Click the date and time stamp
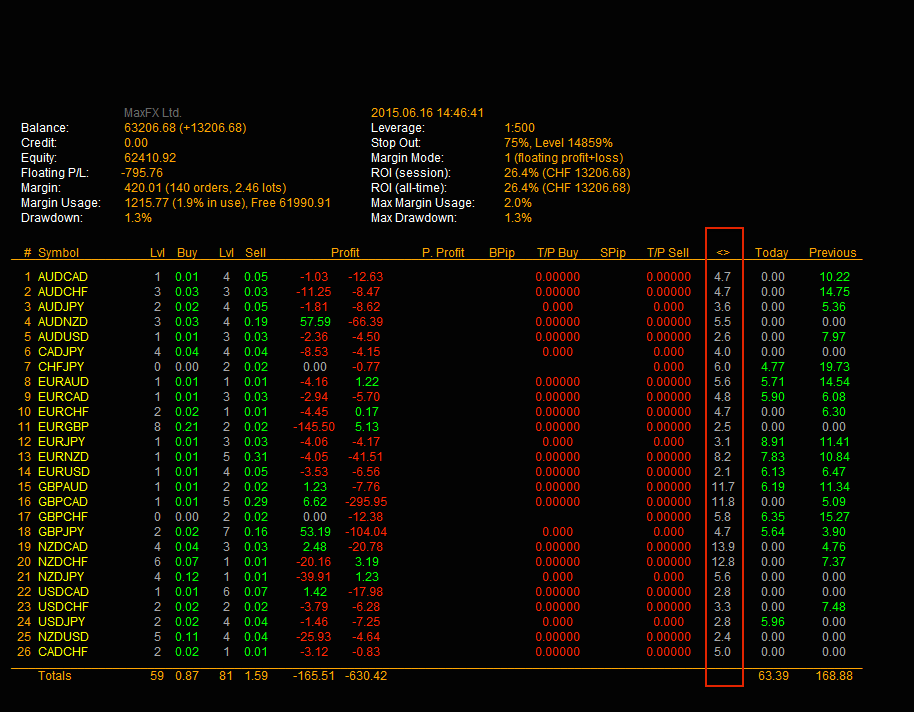The height and width of the screenshot is (712, 914). tap(427, 113)
